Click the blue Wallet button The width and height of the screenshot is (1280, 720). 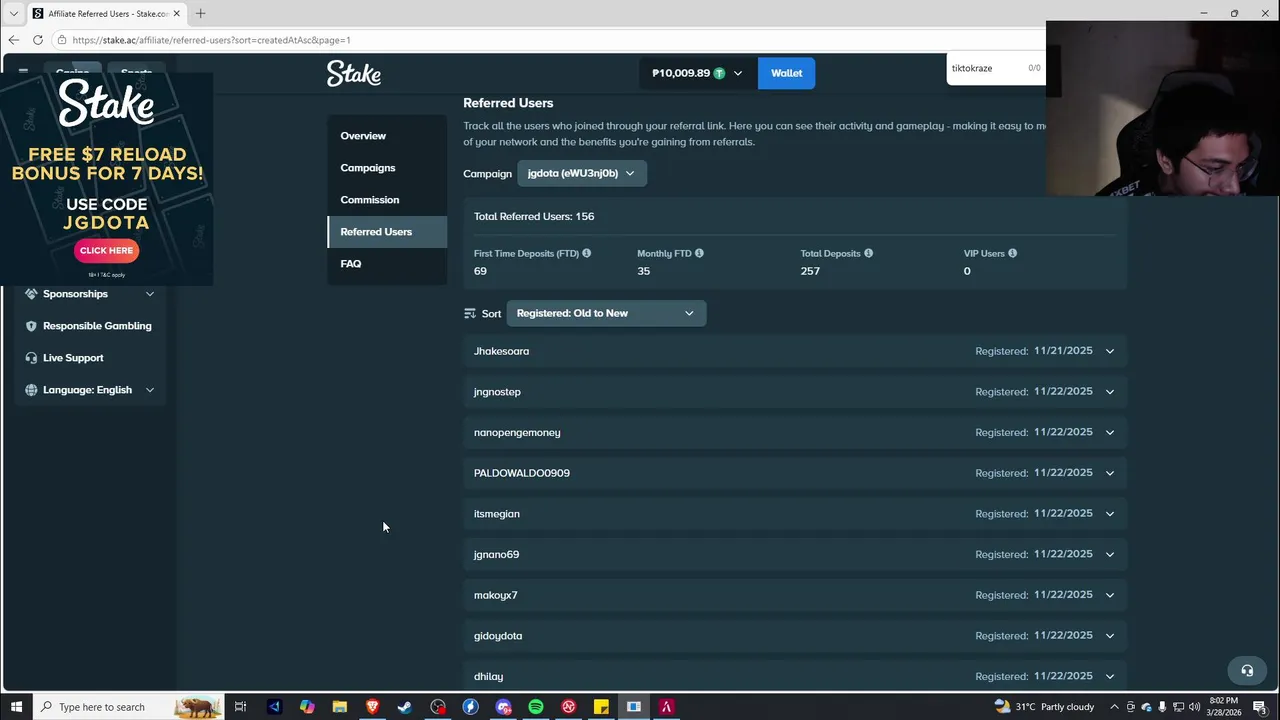point(786,73)
